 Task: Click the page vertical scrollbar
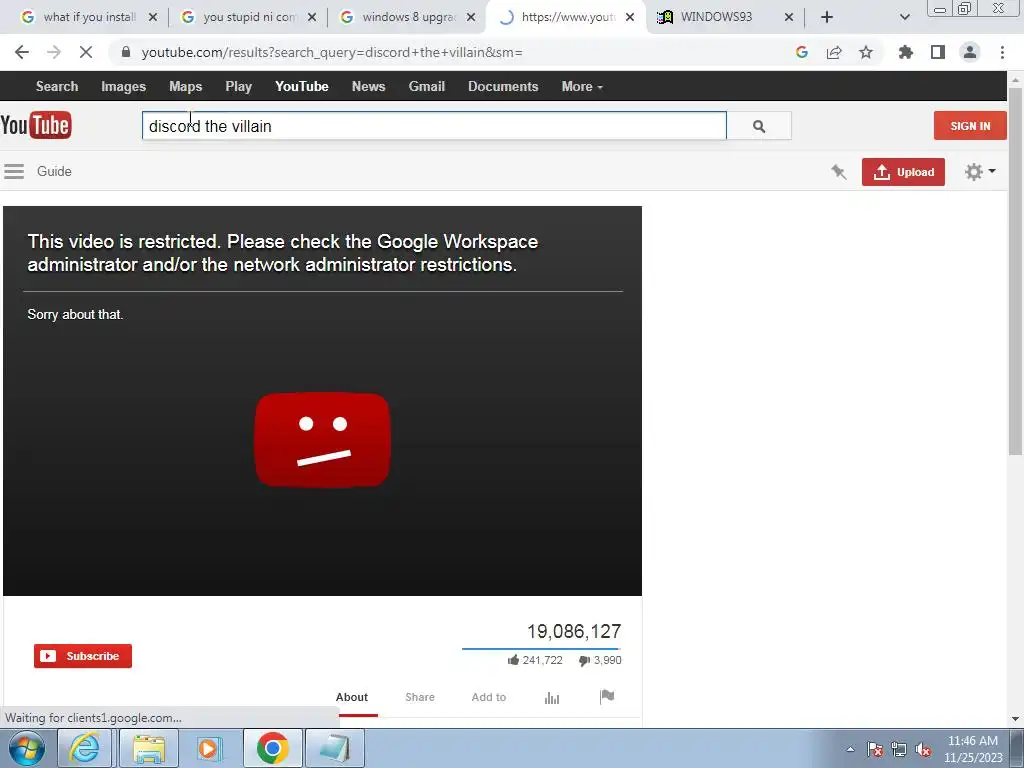[1015, 271]
